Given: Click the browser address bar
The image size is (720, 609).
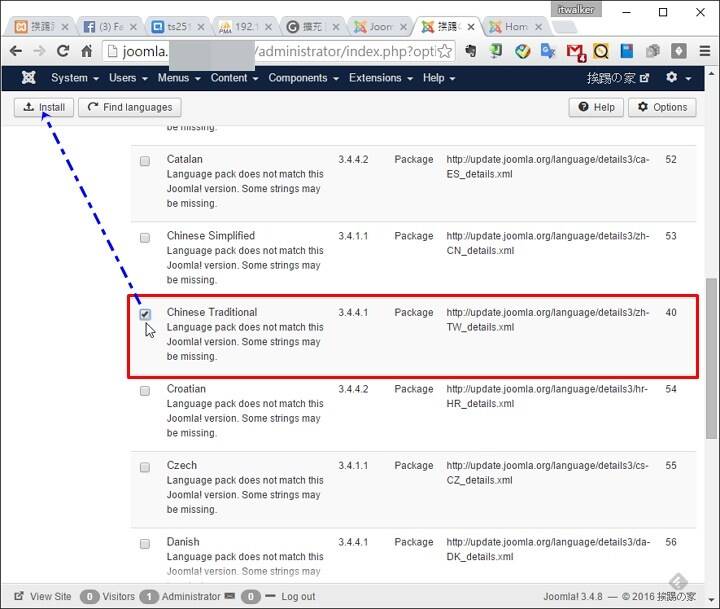Looking at the screenshot, I should point(278,51).
